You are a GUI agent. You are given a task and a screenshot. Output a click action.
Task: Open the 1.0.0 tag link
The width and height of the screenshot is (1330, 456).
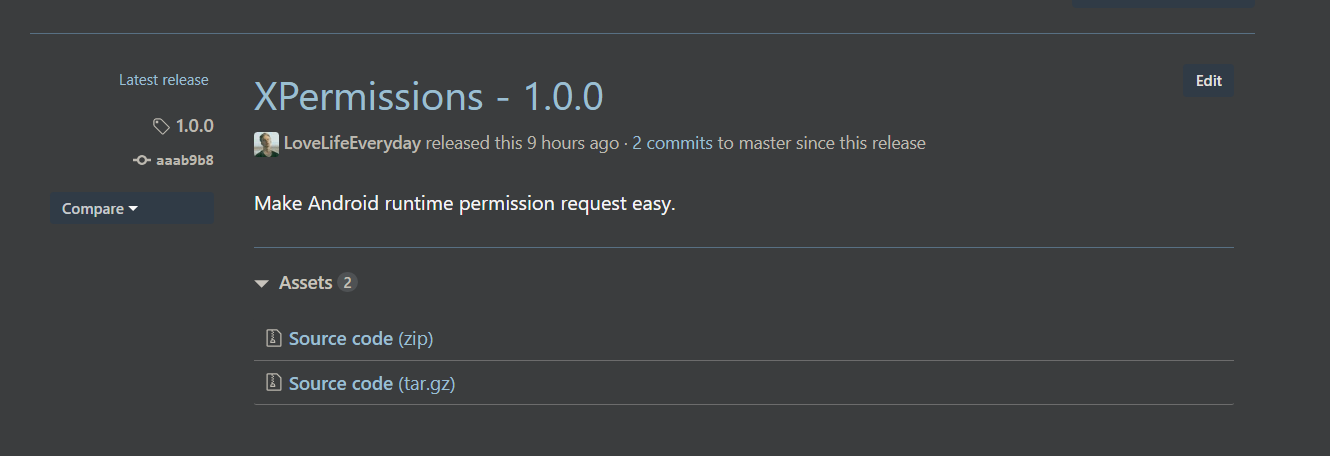195,126
